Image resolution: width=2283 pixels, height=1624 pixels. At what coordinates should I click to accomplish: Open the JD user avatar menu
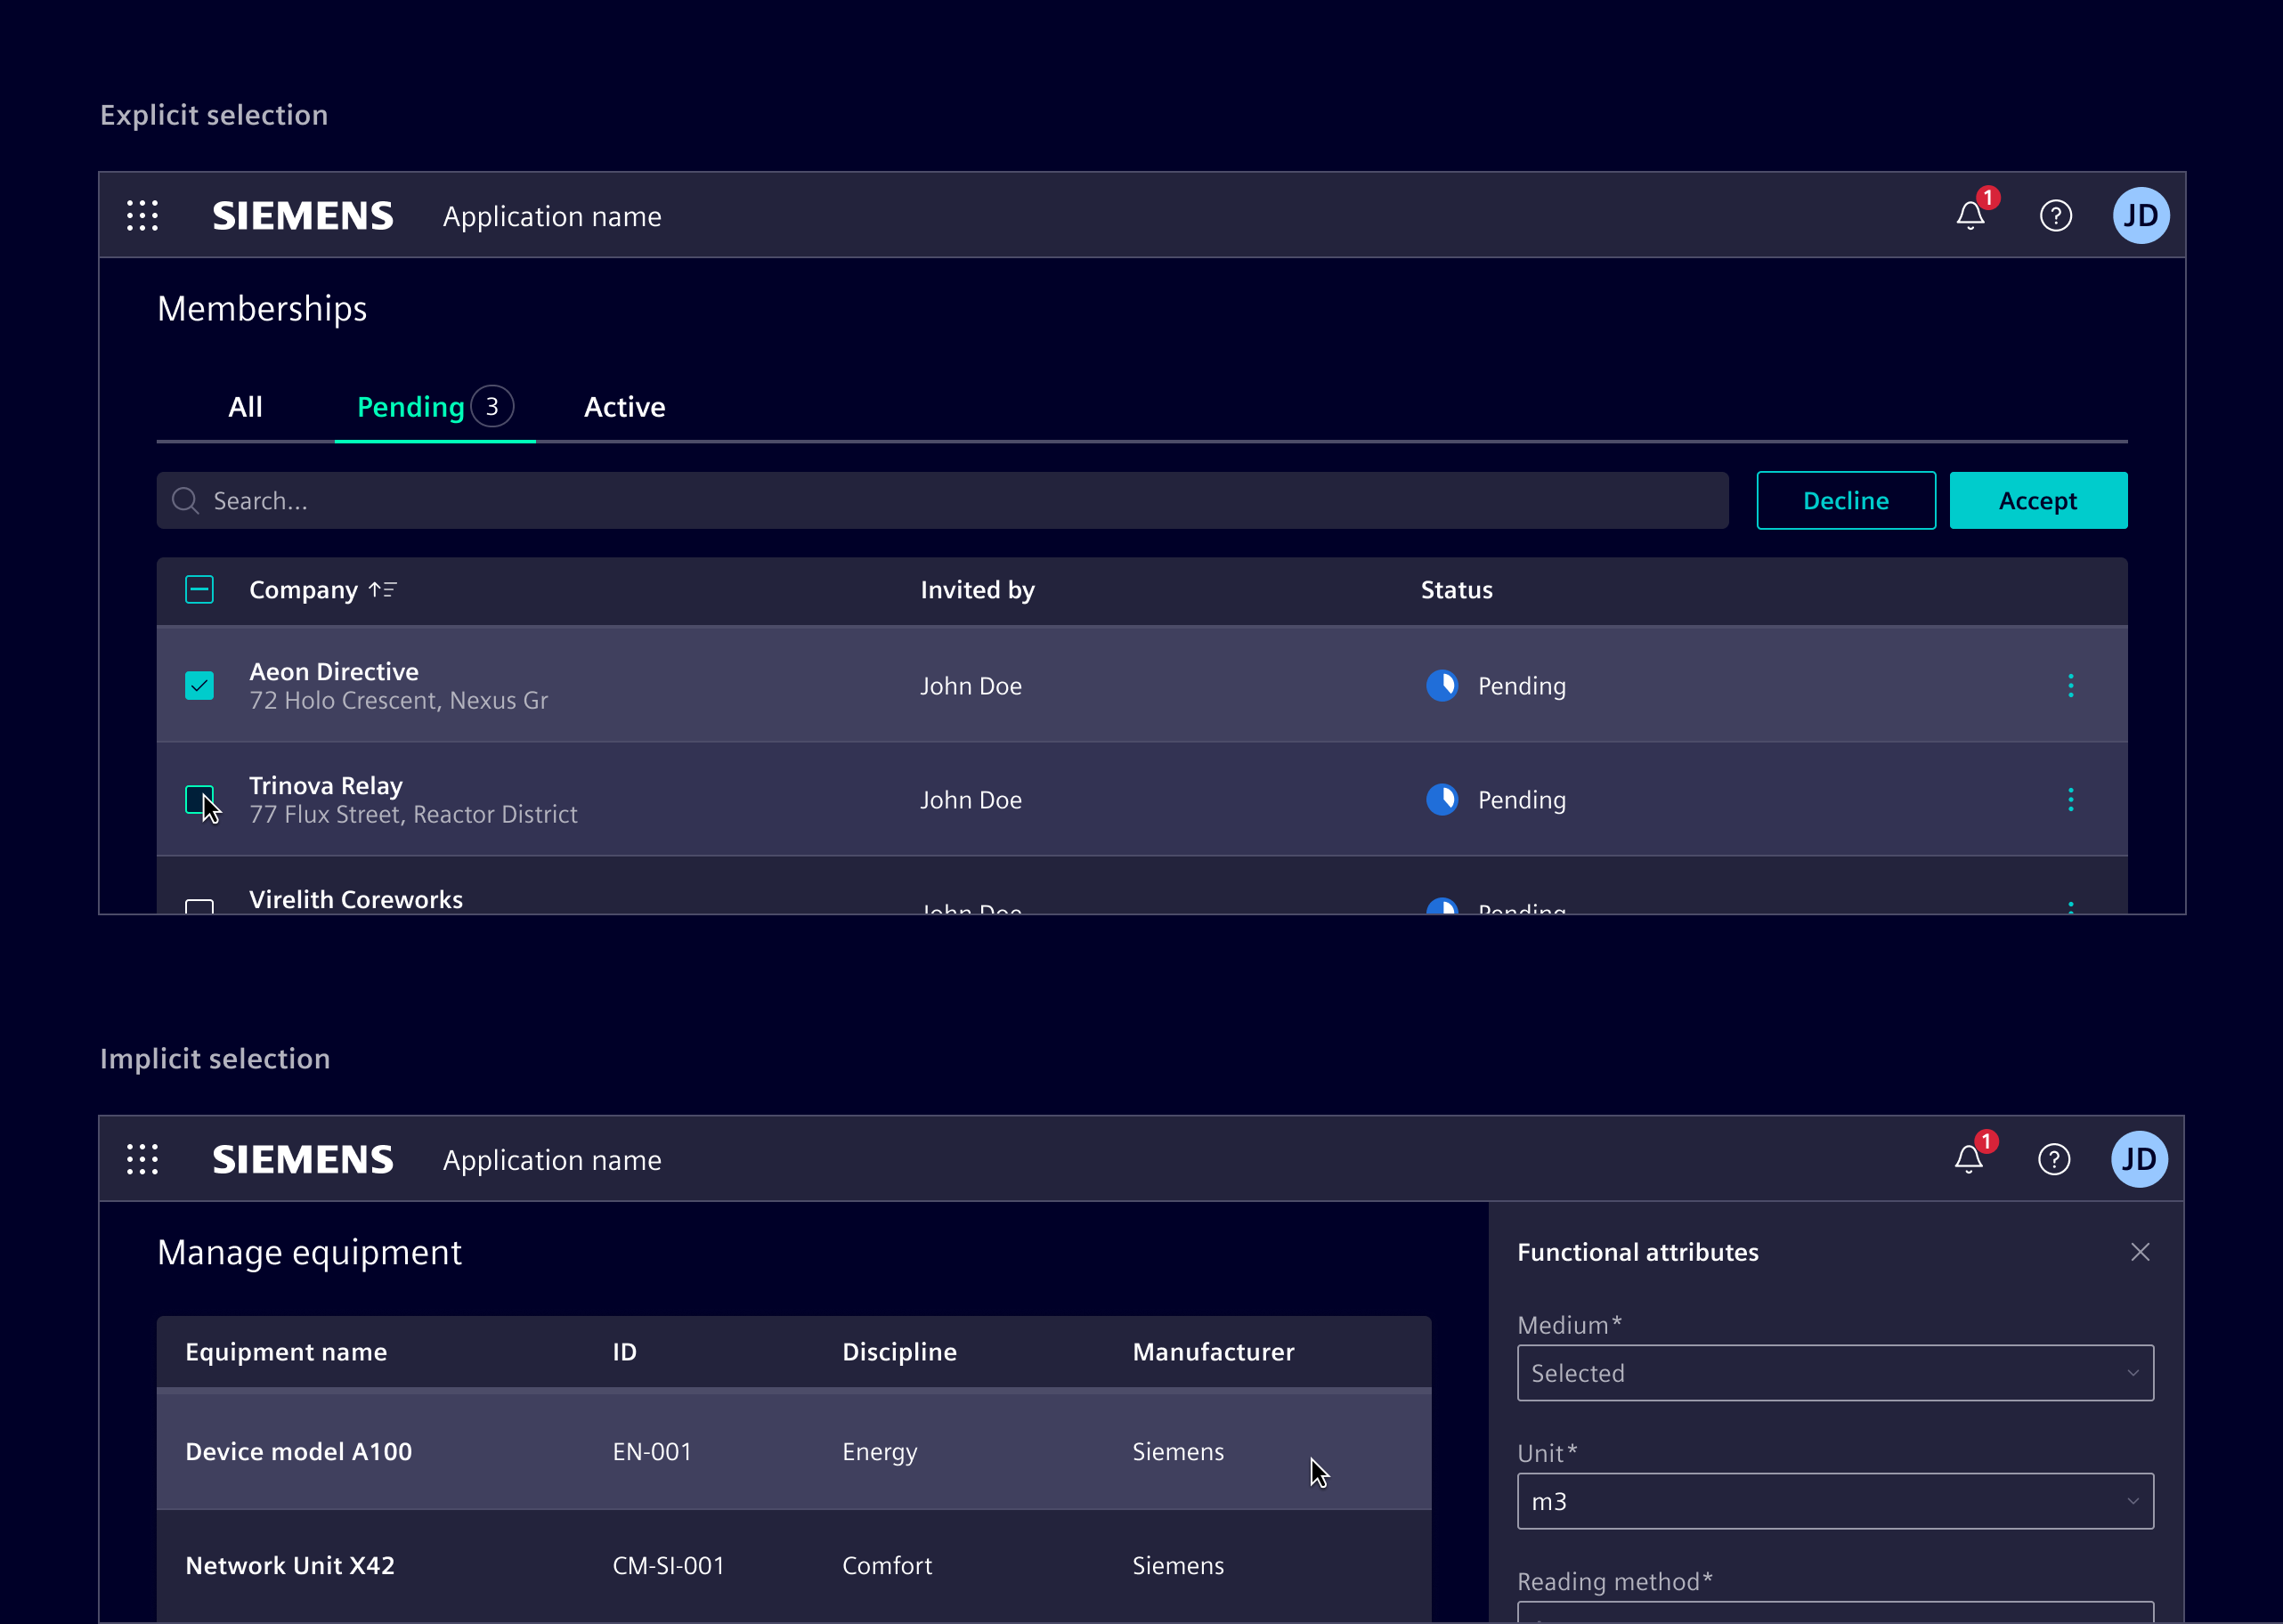pos(2141,214)
